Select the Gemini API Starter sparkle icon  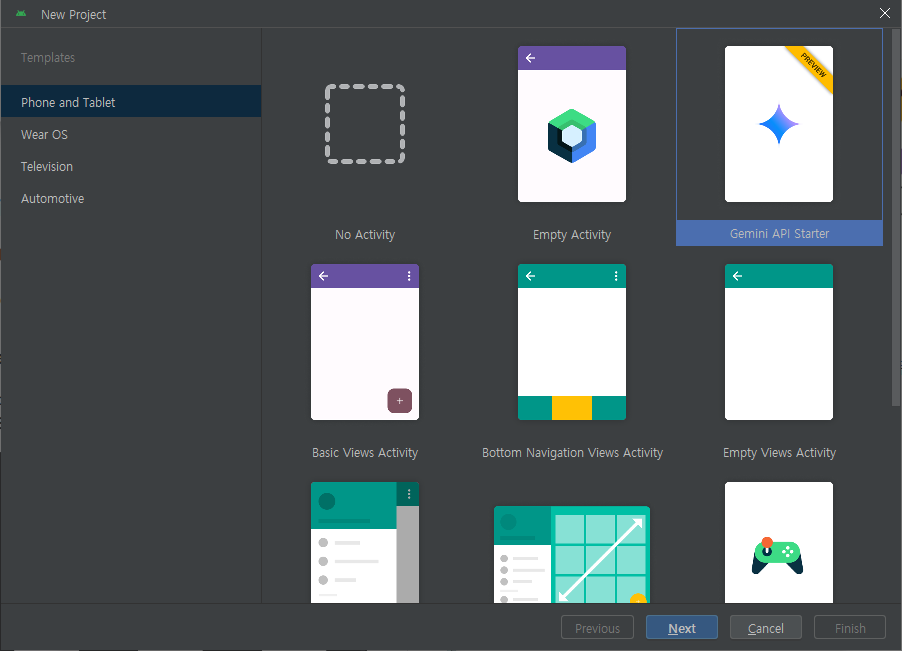click(x=779, y=122)
